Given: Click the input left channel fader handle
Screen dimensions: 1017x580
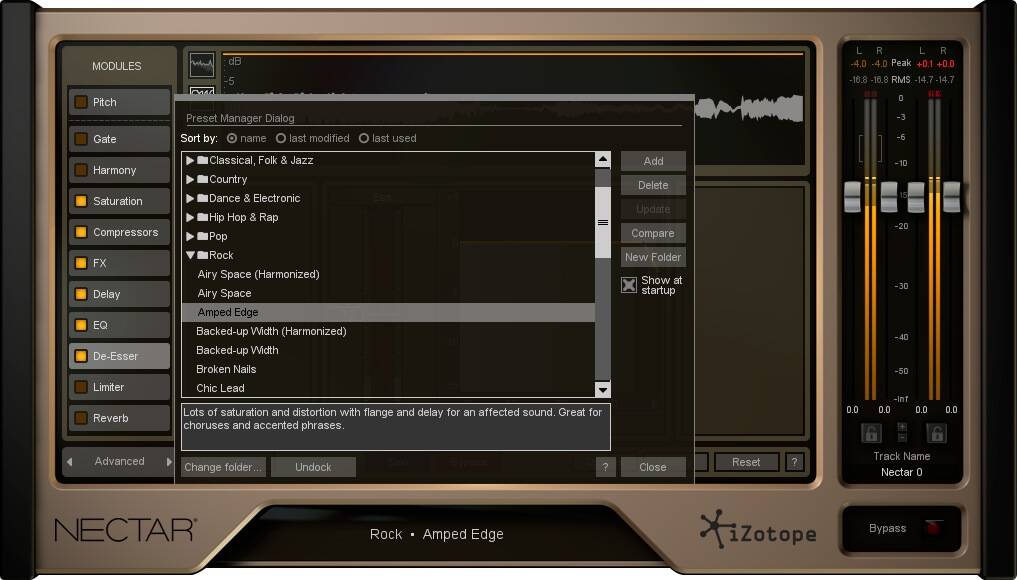Looking at the screenshot, I should (852, 197).
